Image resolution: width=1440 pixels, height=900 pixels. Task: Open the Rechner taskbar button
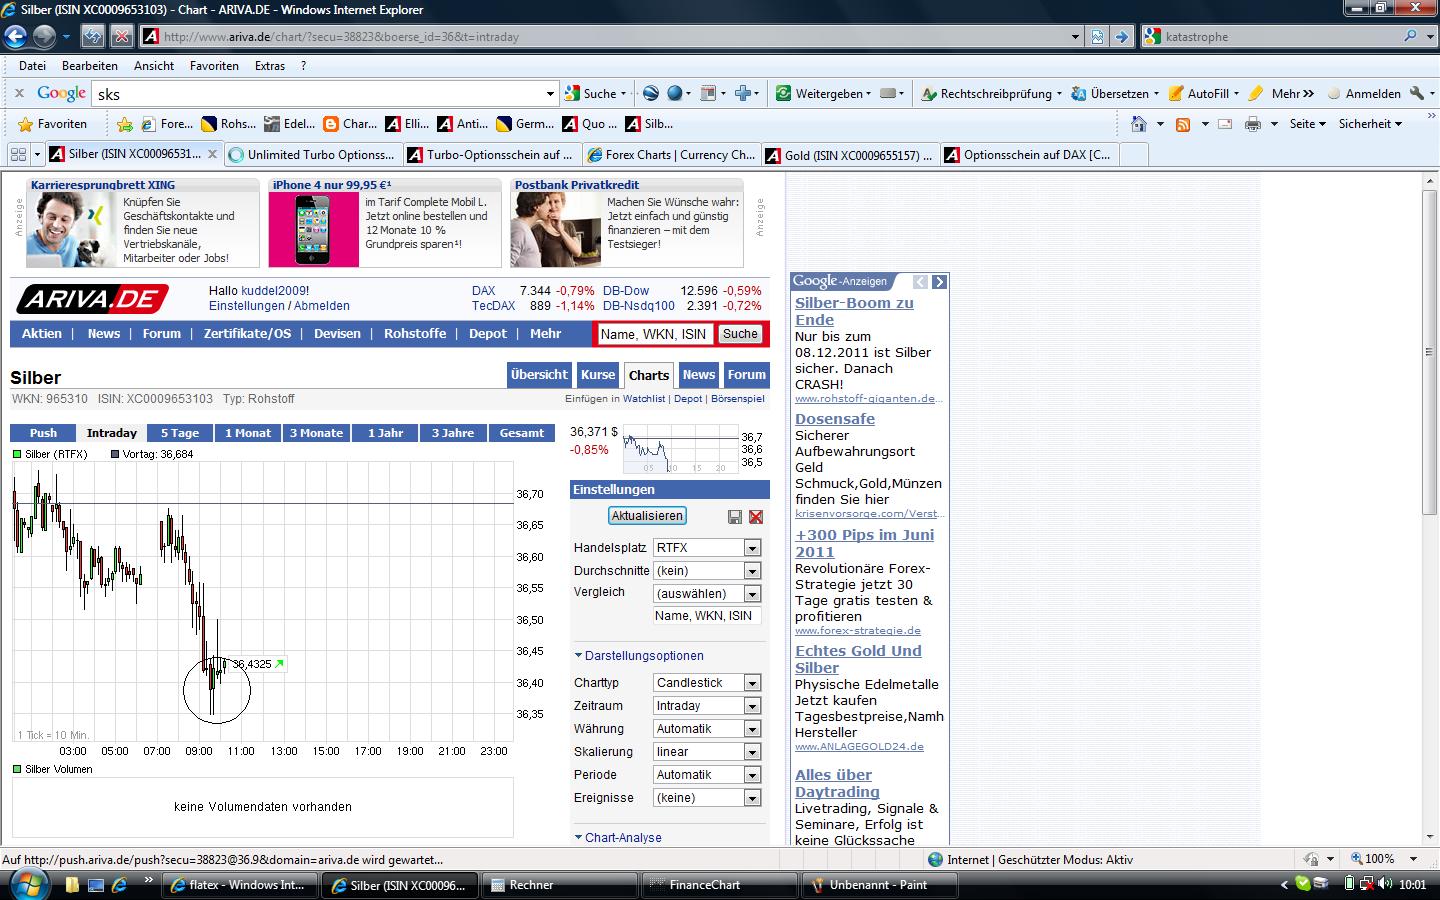click(560, 885)
